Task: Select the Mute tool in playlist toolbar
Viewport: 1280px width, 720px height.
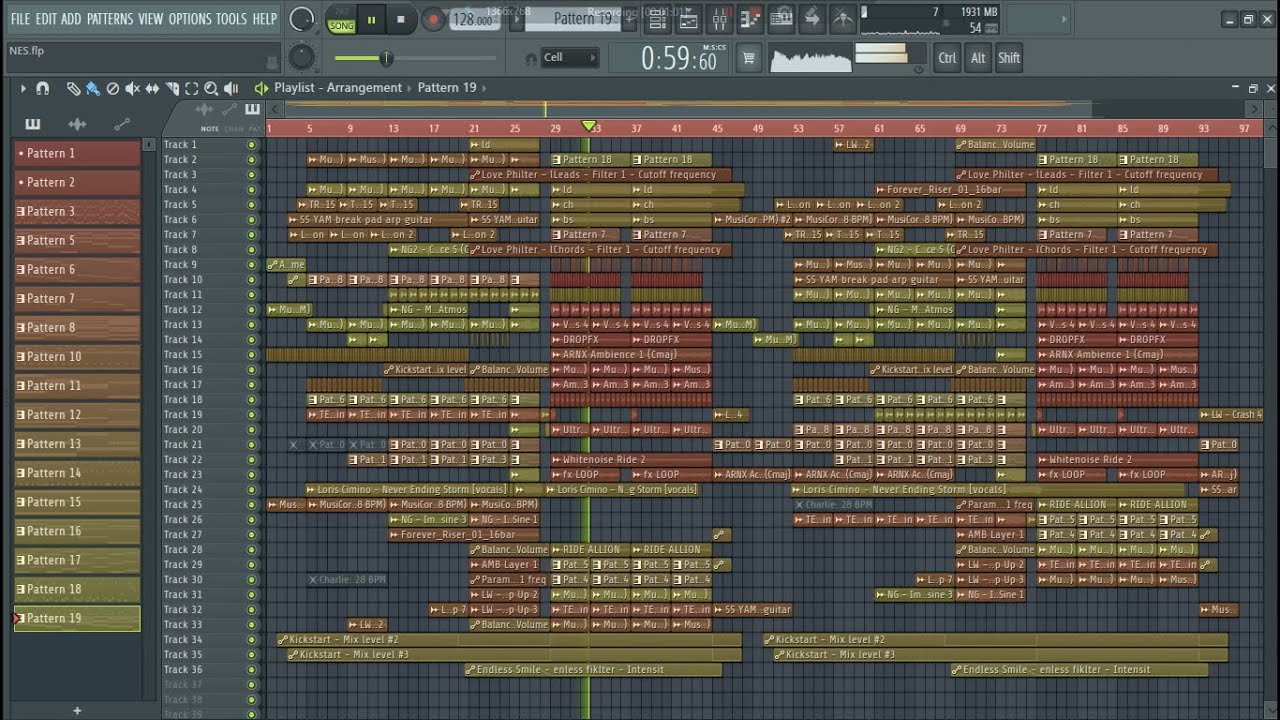Action: (x=132, y=88)
